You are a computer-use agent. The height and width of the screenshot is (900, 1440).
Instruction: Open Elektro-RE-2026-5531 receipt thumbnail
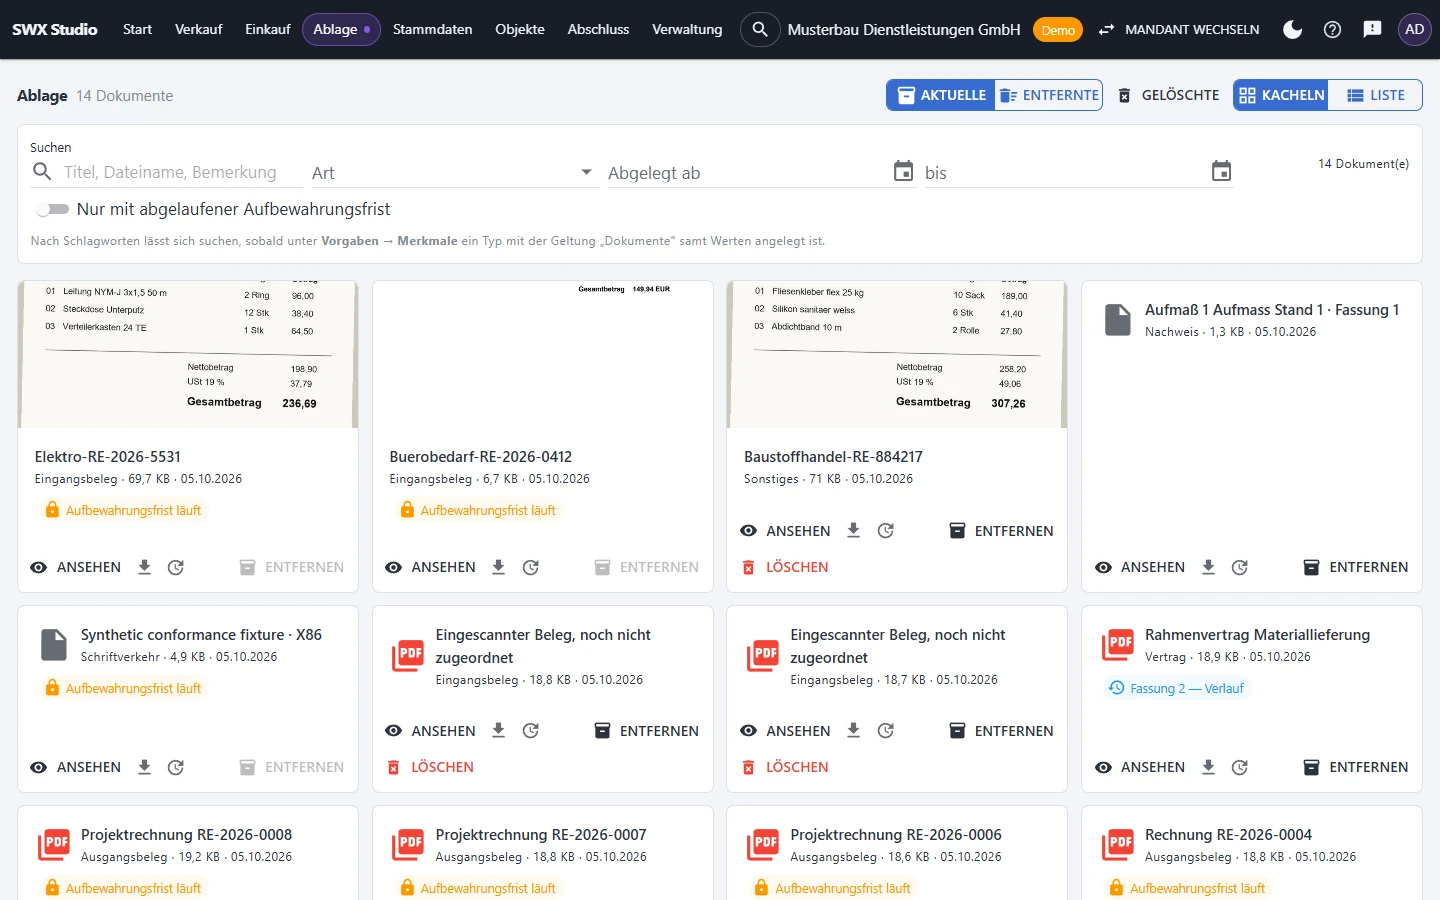(x=188, y=354)
